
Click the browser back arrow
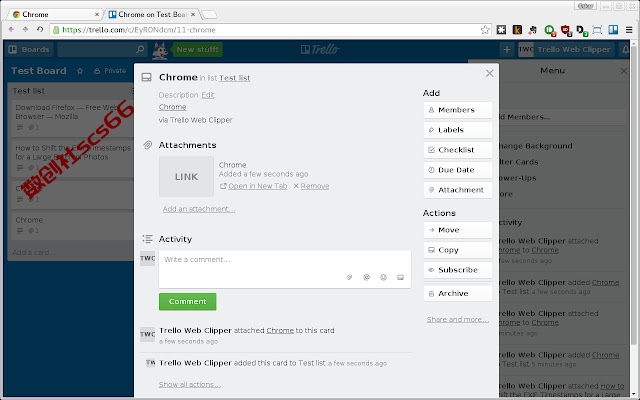tap(11, 29)
